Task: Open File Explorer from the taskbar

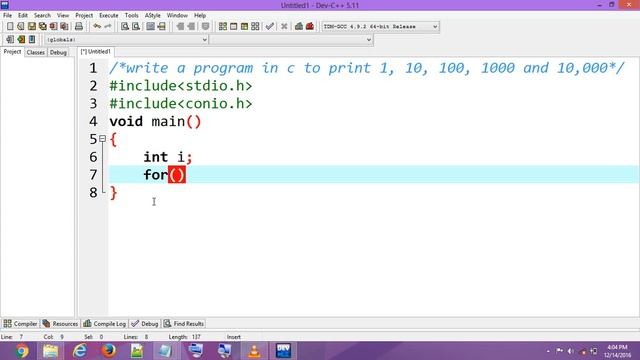Action: [x=51, y=351]
